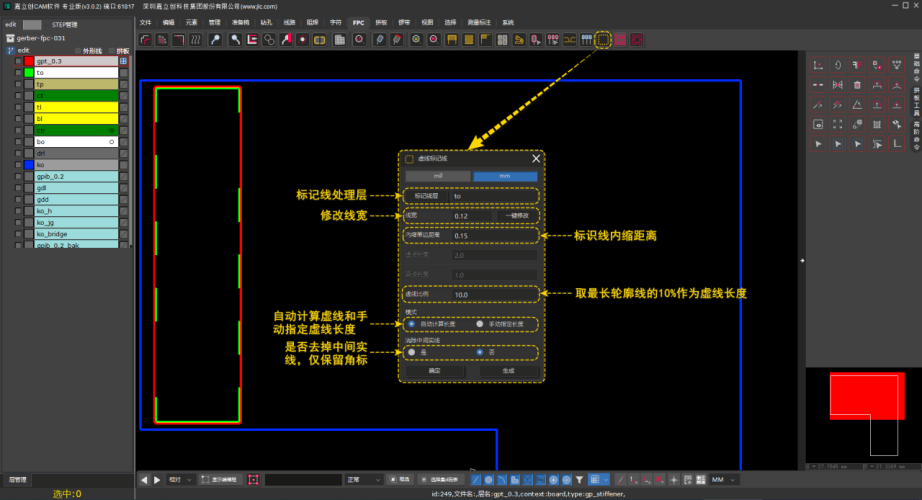The height and width of the screenshot is (500, 922).
Task: Click the previous arrow in bottom bar
Action: [144, 480]
